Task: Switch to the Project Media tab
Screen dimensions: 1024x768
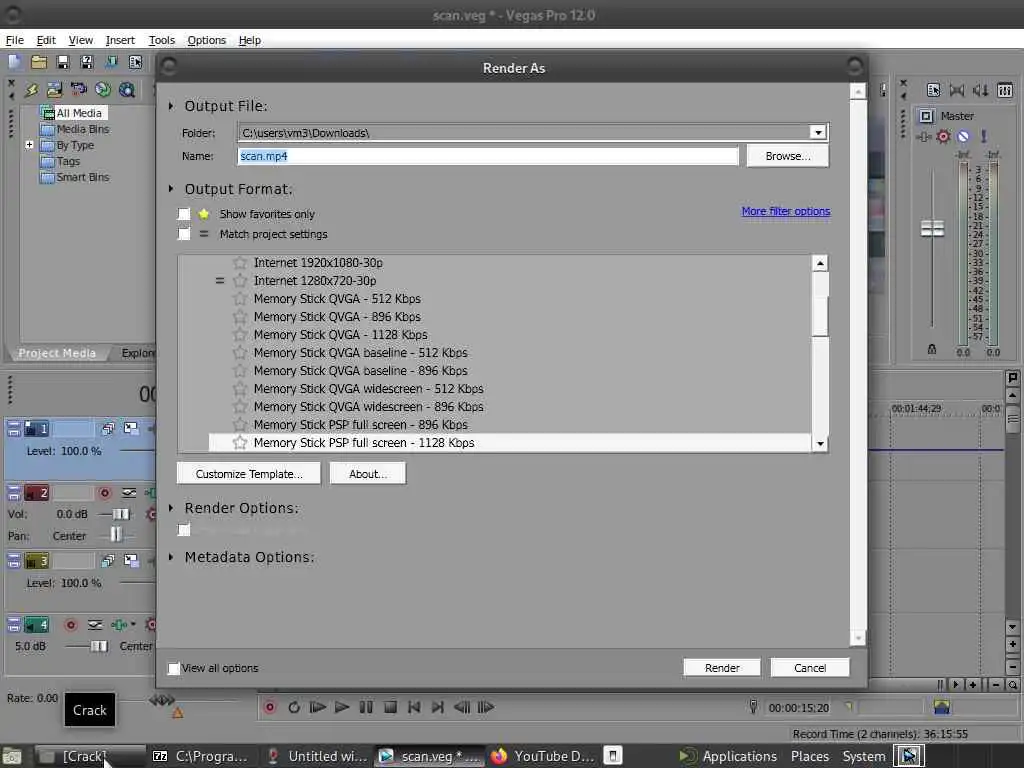Action: (x=57, y=353)
